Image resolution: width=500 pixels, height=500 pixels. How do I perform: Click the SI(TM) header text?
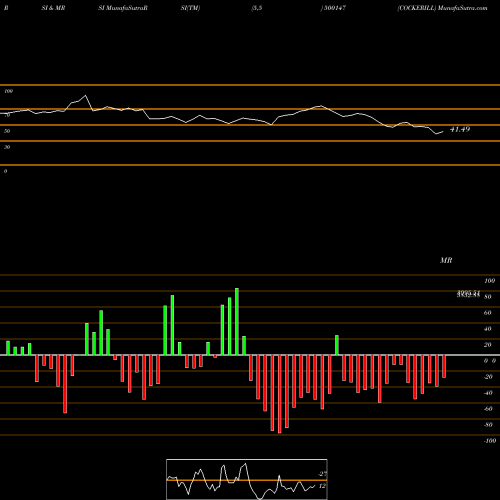(190, 8)
